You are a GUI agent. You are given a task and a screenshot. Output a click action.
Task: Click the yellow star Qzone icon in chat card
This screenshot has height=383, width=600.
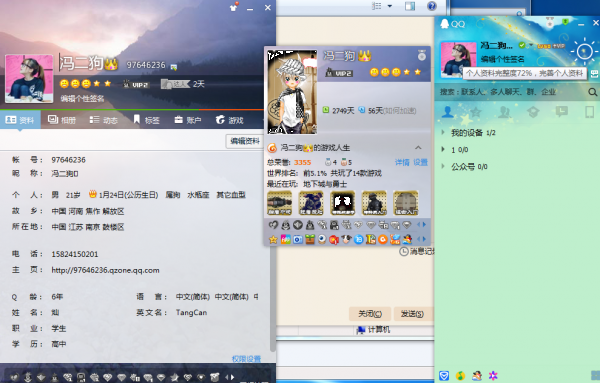click(273, 240)
